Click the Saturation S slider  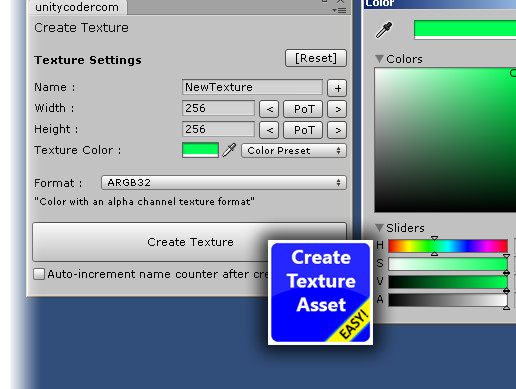tap(448, 264)
